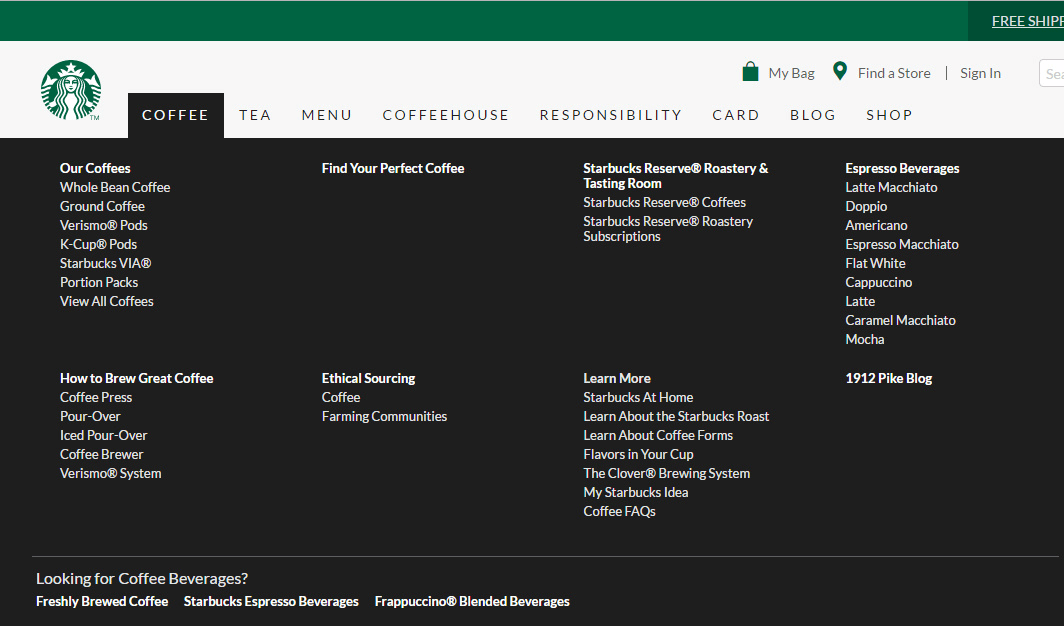Open Starbucks Reserve® Coffees link
The image size is (1064, 626).
pos(664,202)
